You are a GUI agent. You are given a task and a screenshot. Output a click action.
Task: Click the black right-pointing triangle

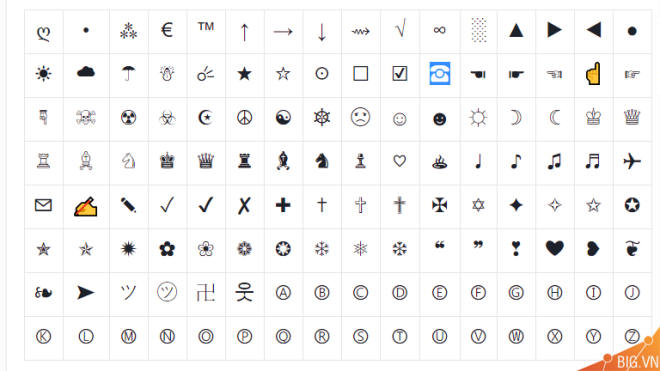pos(554,30)
